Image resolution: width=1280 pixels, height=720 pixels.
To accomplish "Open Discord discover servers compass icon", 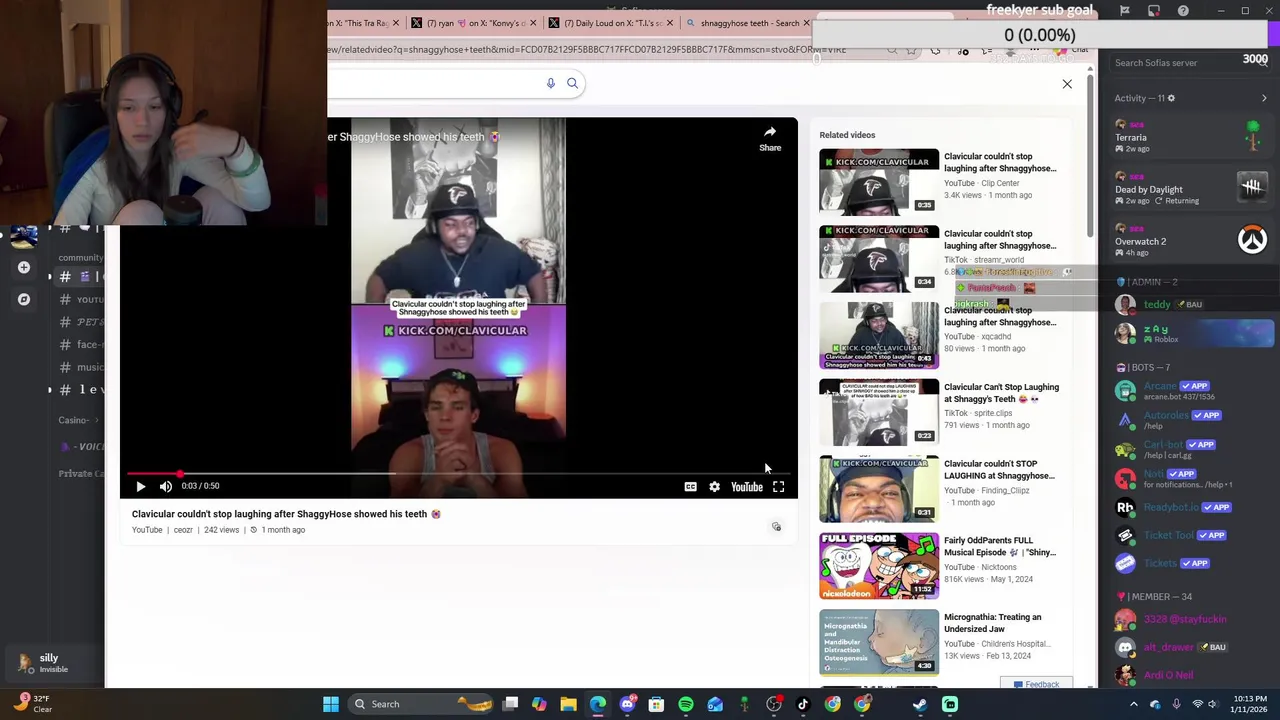I will pos(24,299).
